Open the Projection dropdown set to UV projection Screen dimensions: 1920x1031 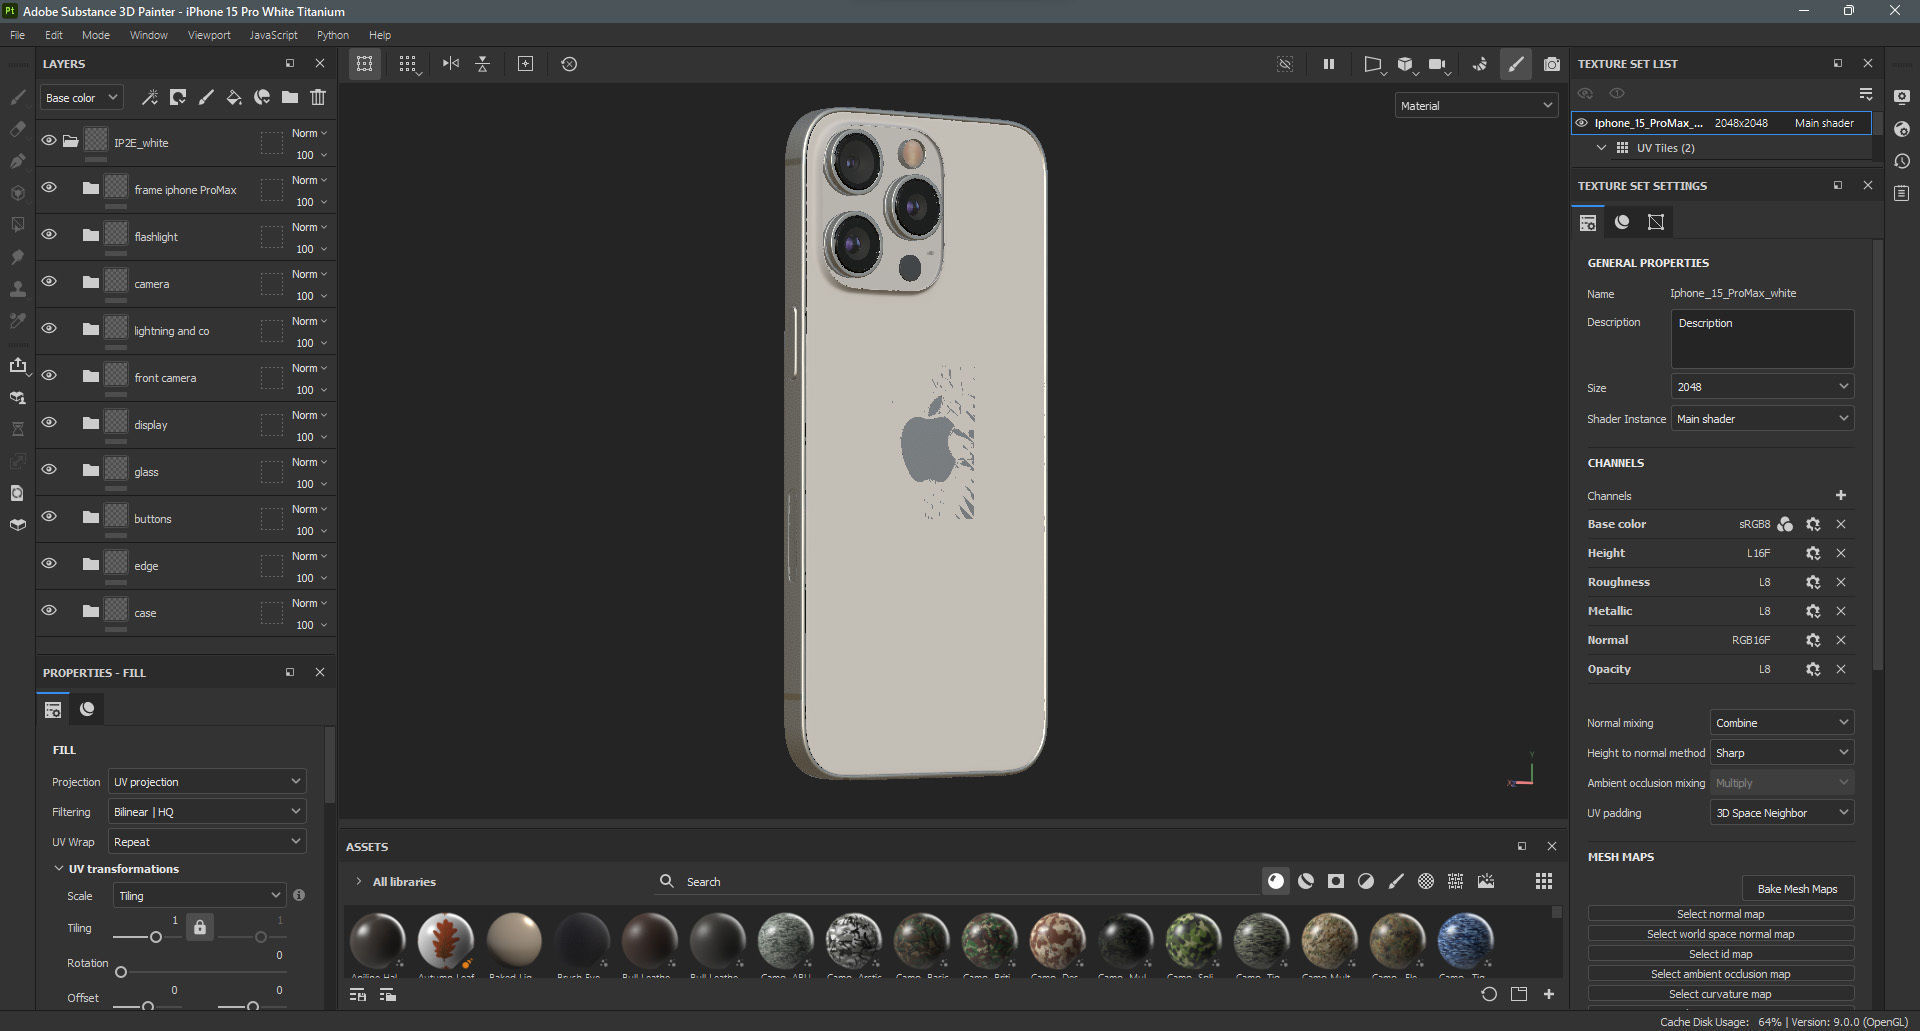[206, 781]
